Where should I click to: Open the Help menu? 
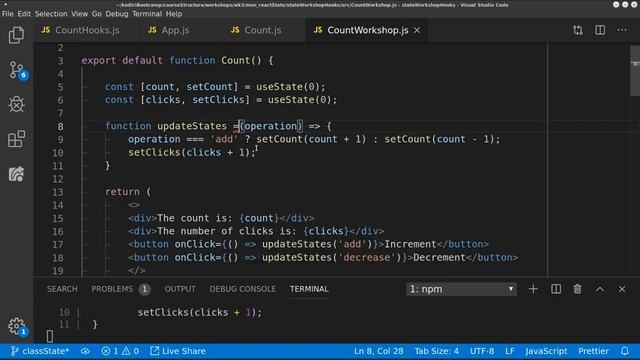(174, 13)
